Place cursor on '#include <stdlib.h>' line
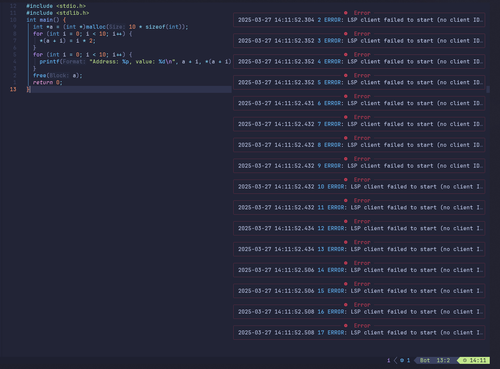 click(x=58, y=13)
